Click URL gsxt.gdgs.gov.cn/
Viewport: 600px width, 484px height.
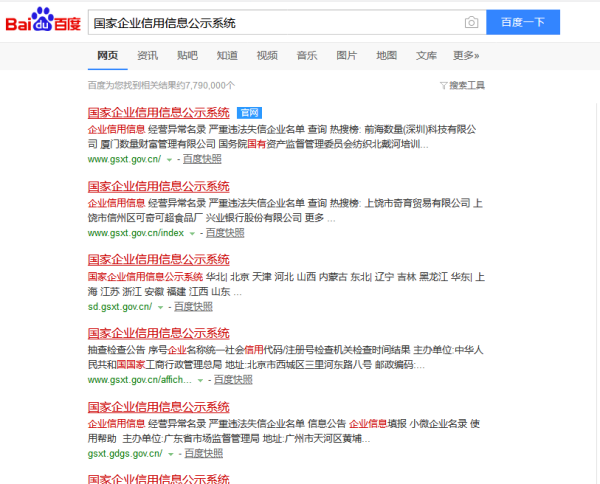click(x=125, y=453)
